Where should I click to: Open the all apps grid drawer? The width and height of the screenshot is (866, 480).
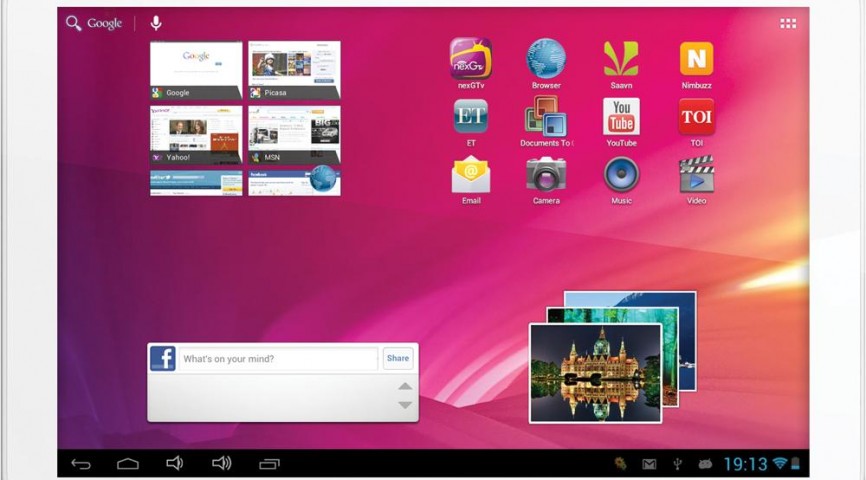coord(788,23)
